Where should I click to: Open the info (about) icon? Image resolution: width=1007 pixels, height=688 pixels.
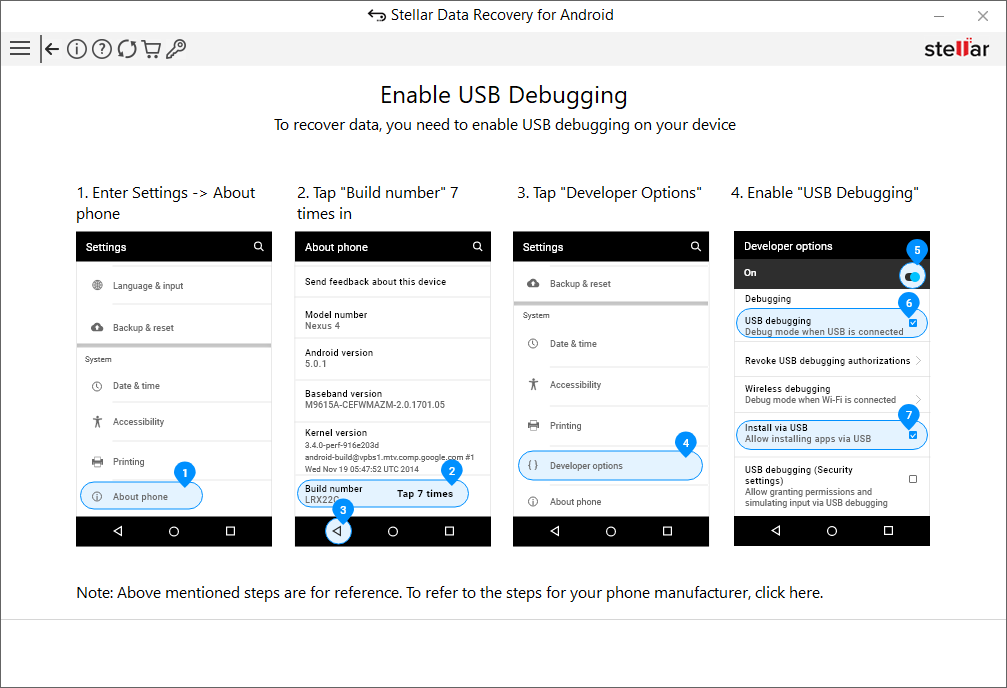tap(77, 49)
